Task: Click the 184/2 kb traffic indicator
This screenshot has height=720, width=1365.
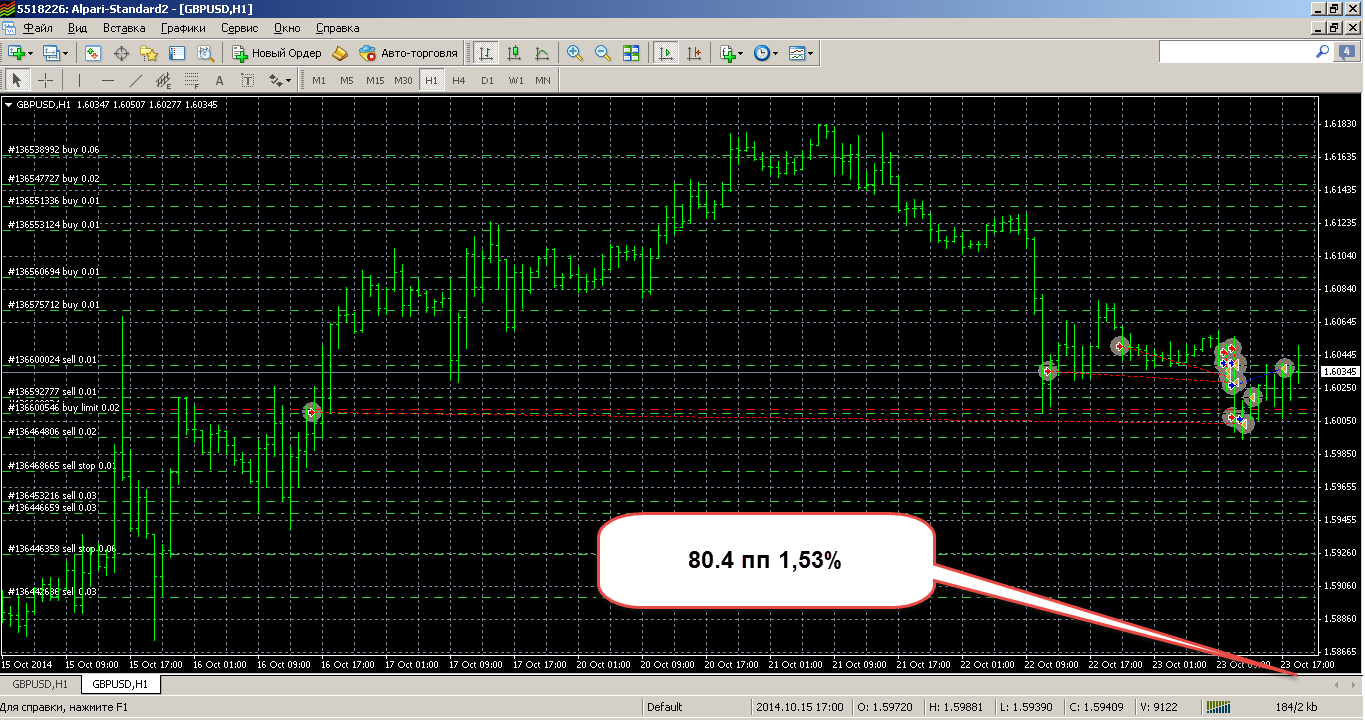Action: coord(1296,707)
